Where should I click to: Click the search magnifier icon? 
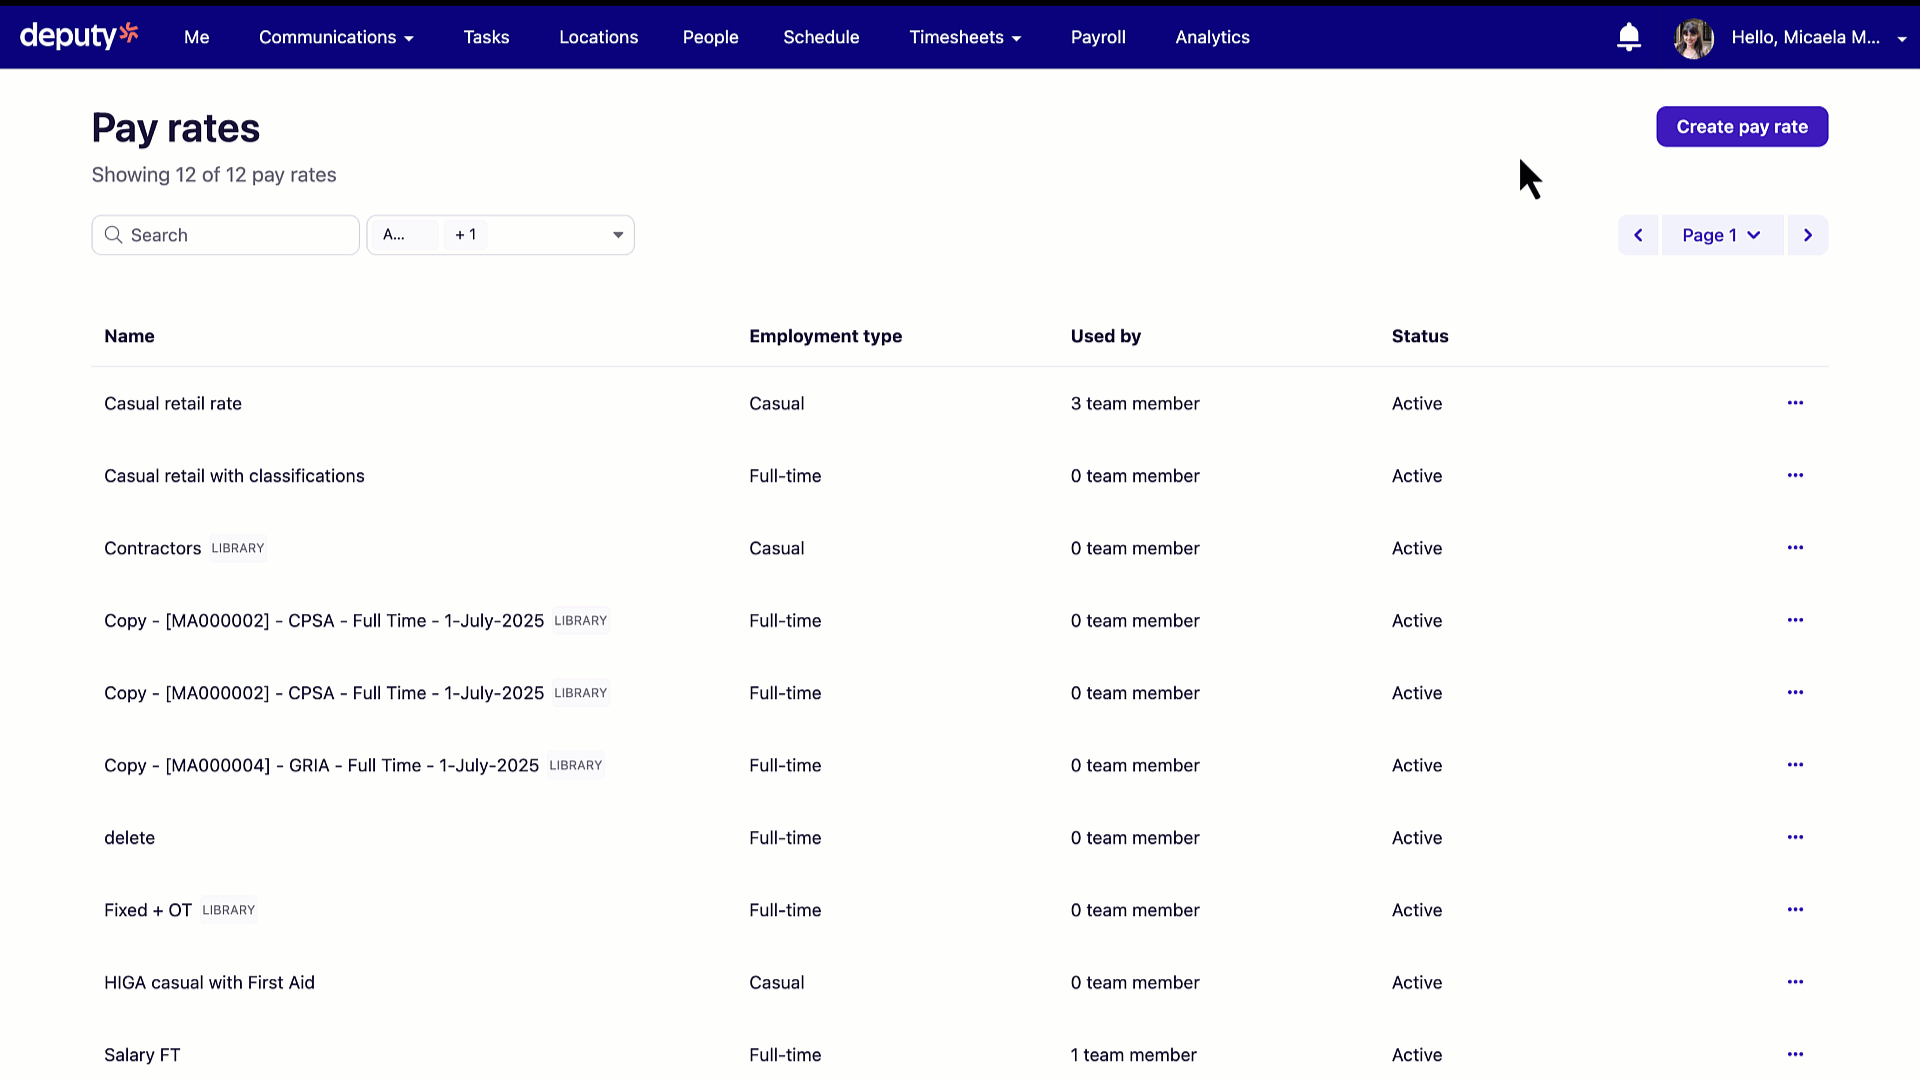point(113,234)
